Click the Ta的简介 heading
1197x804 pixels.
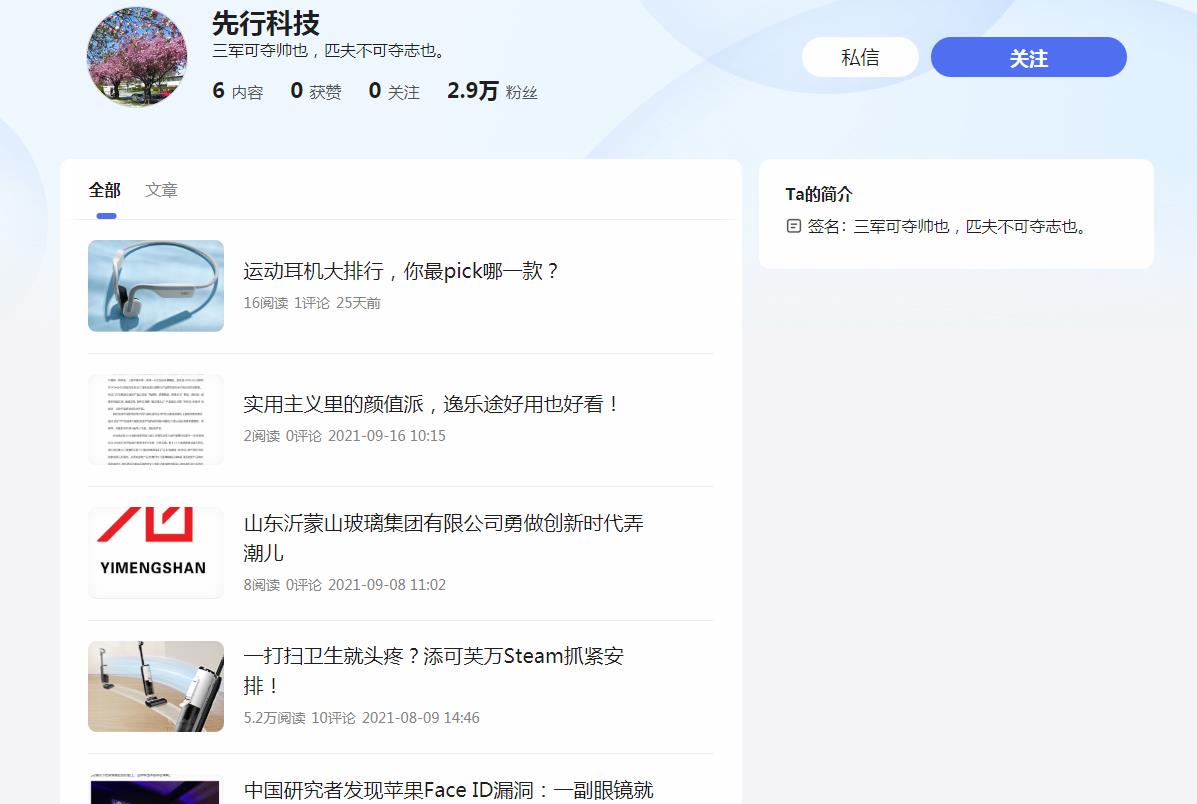click(x=819, y=194)
